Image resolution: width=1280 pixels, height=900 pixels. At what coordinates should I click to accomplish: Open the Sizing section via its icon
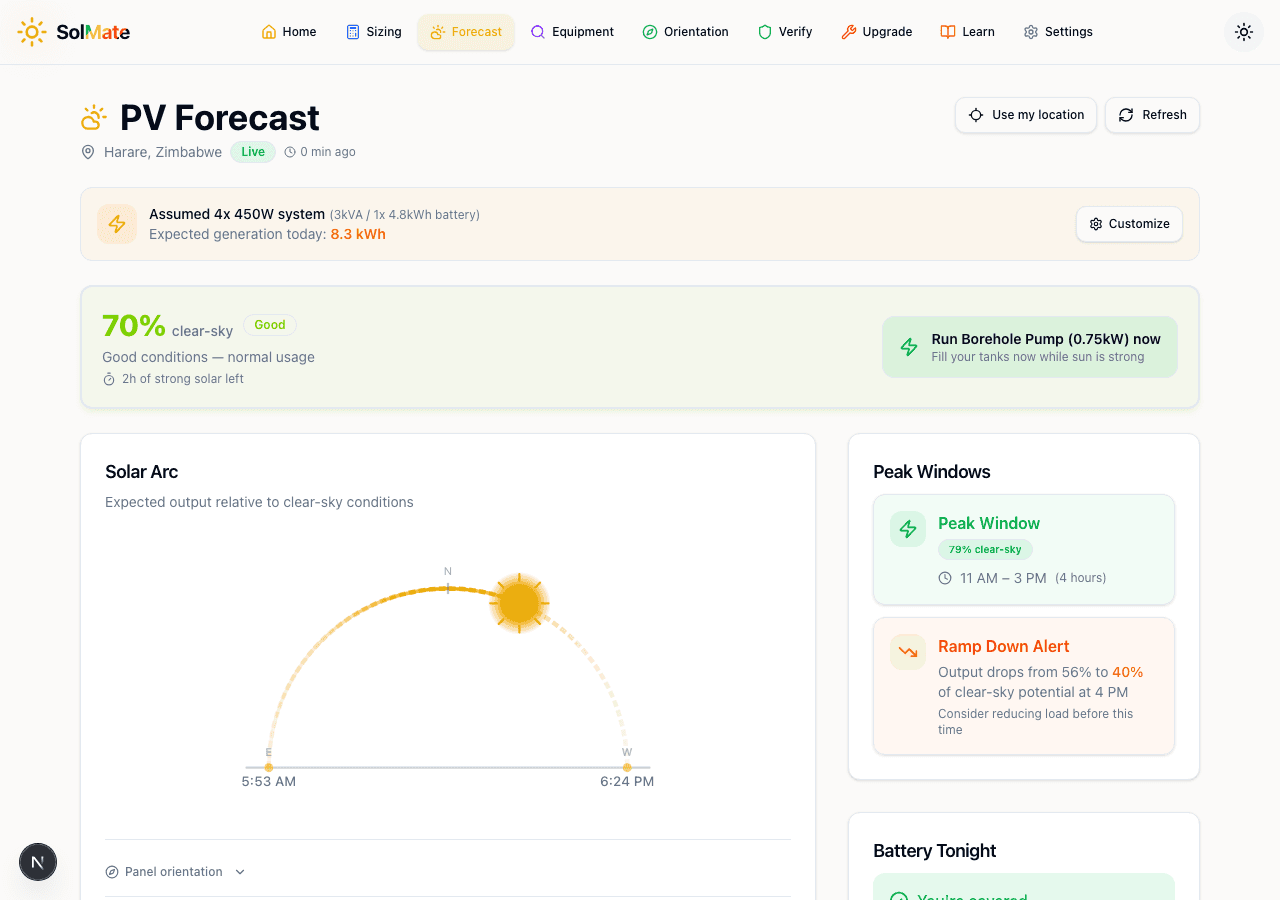tap(352, 31)
